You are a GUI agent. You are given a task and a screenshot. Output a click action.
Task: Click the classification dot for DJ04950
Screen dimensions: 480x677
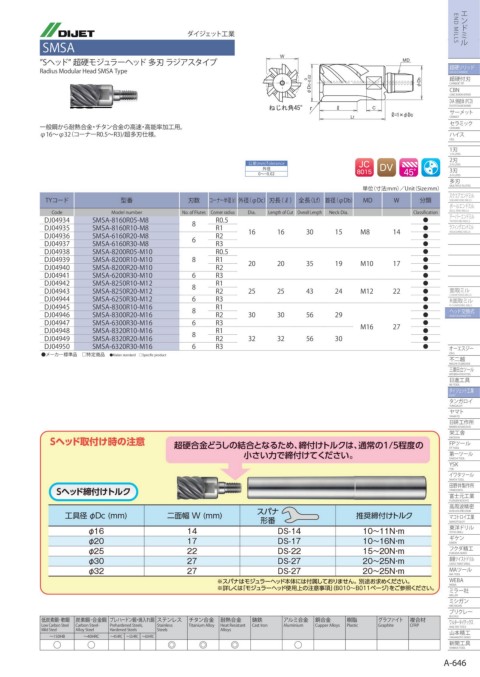click(426, 347)
